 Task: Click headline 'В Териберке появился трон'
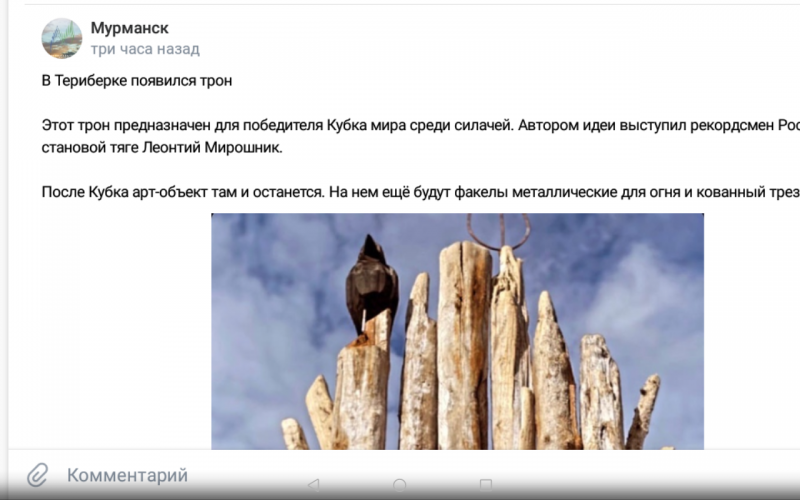pyautogui.click(x=137, y=81)
